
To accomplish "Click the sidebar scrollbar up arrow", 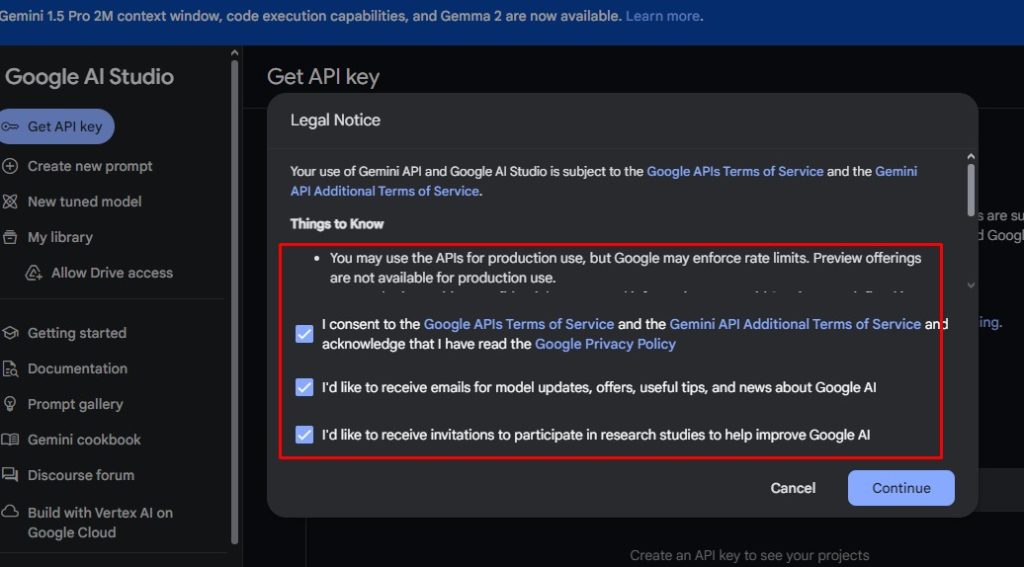I will click(234, 54).
